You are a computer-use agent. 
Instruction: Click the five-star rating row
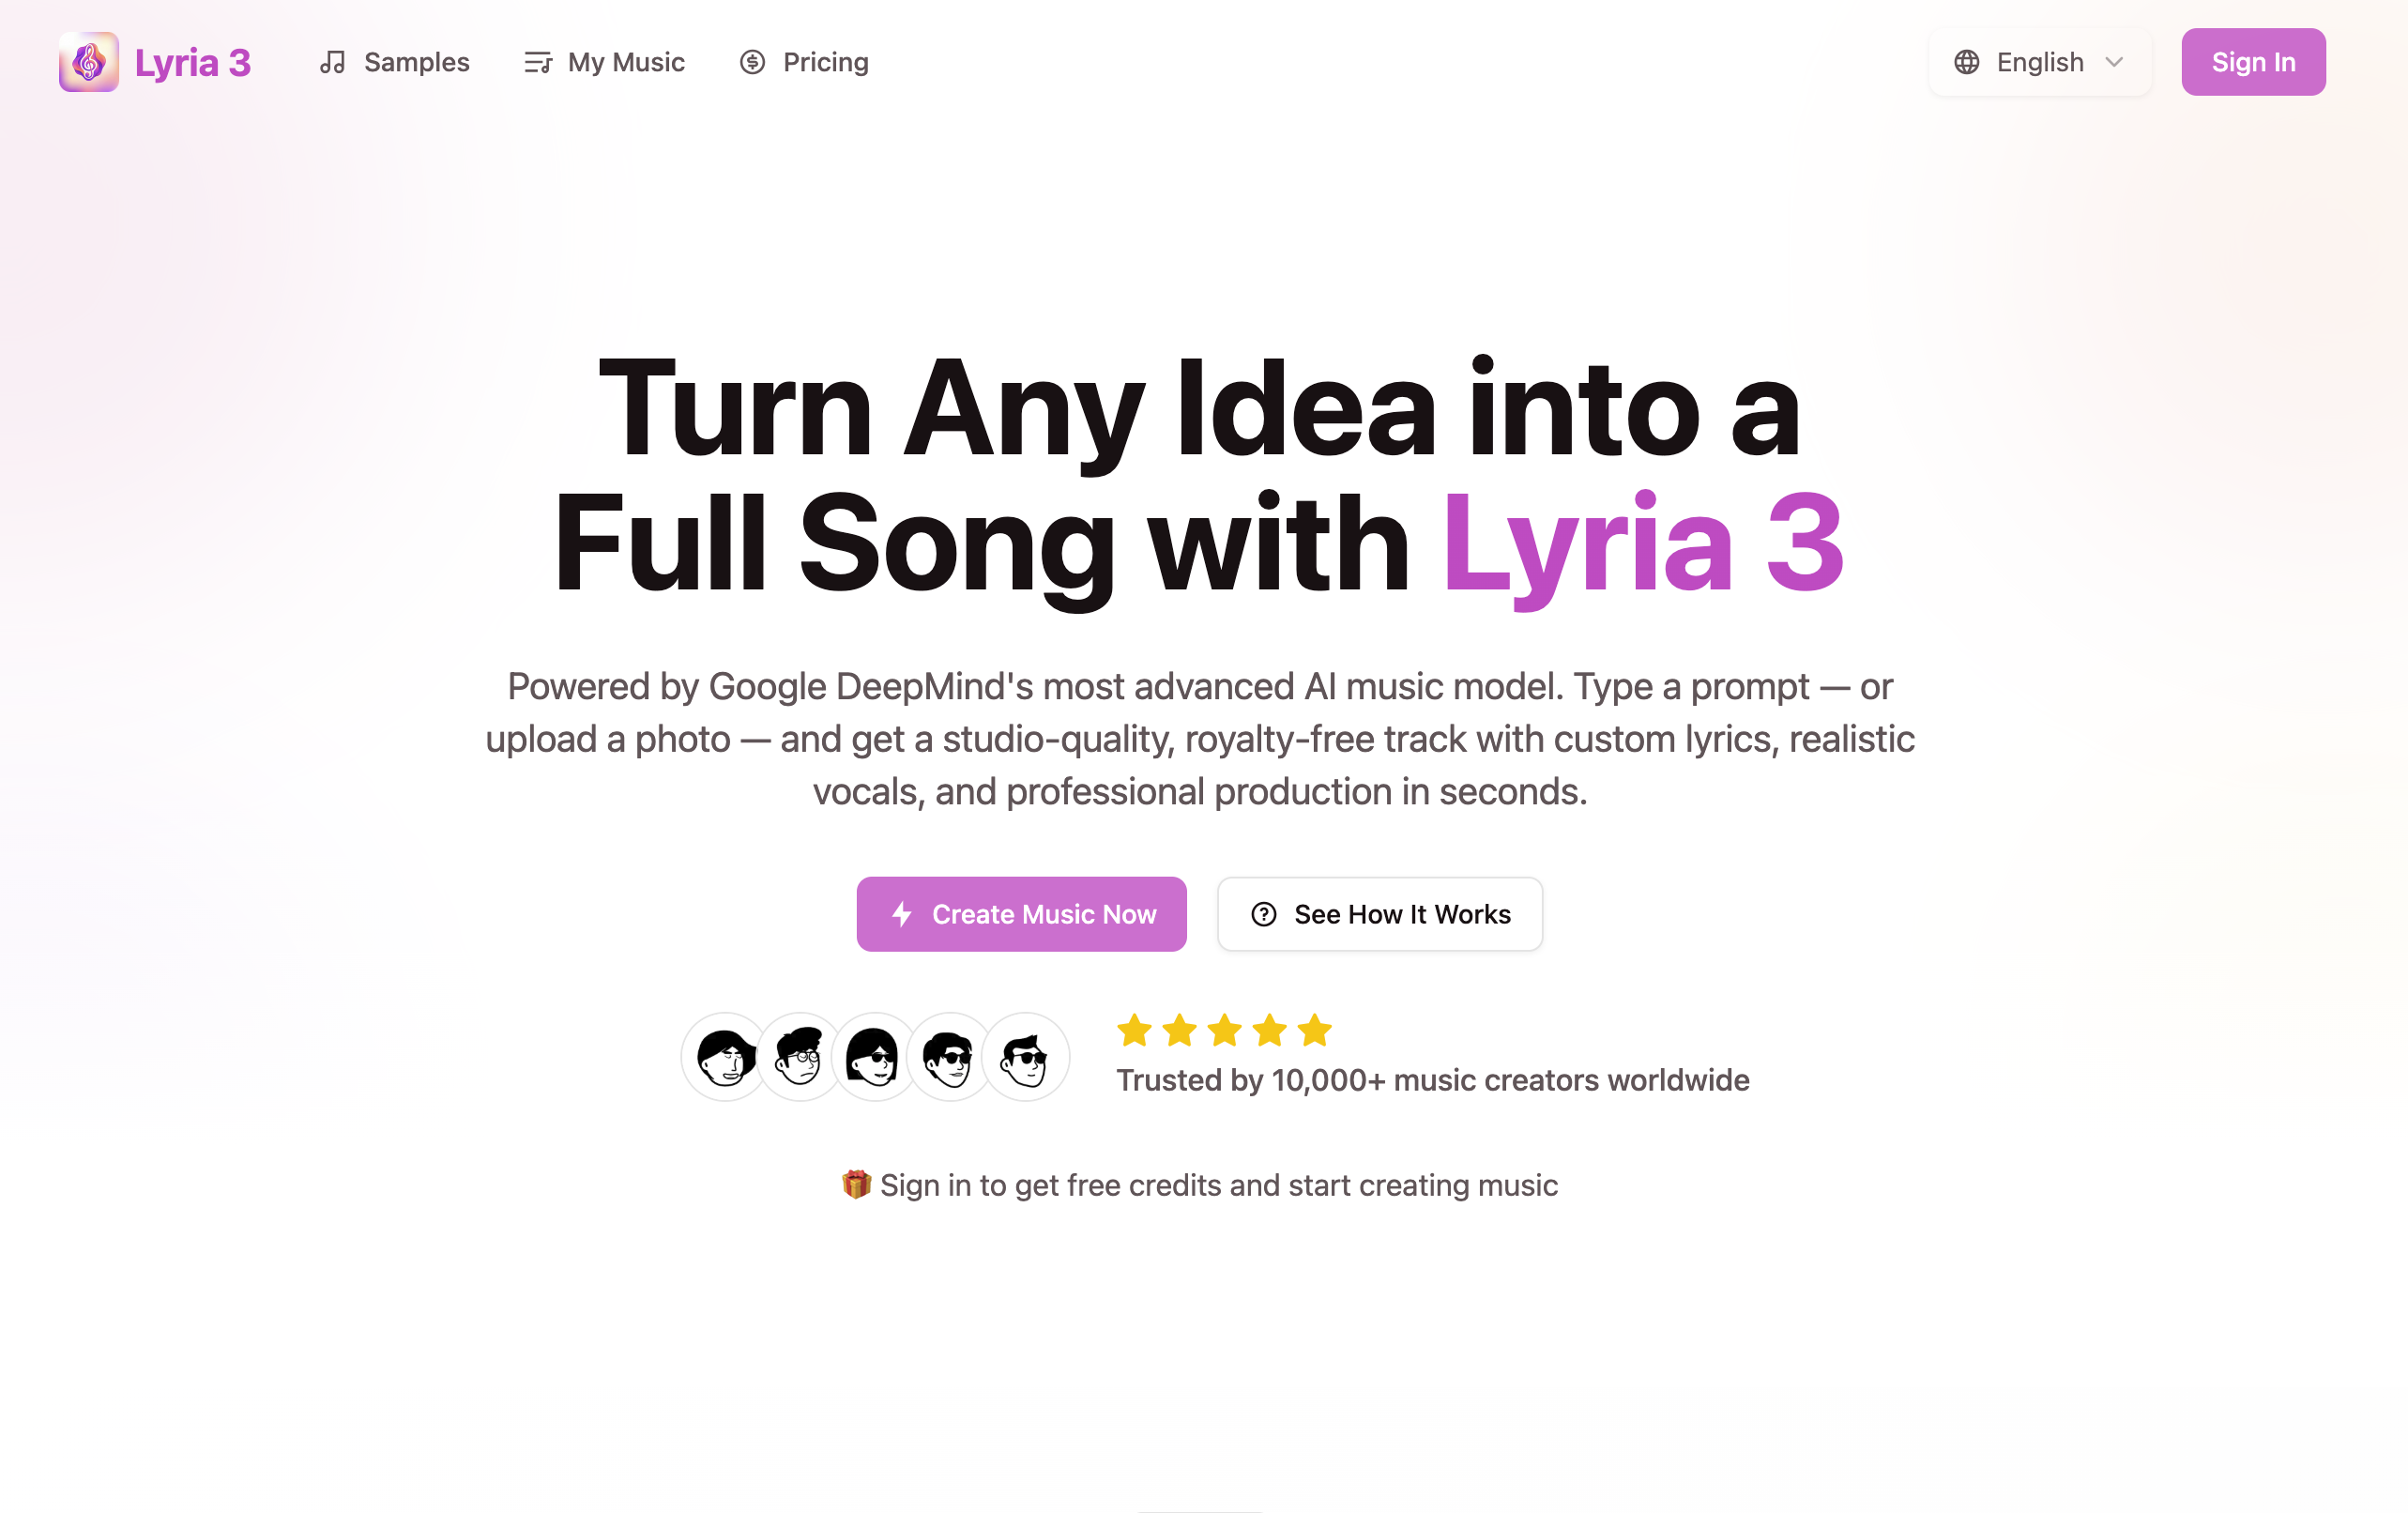1224,1030
